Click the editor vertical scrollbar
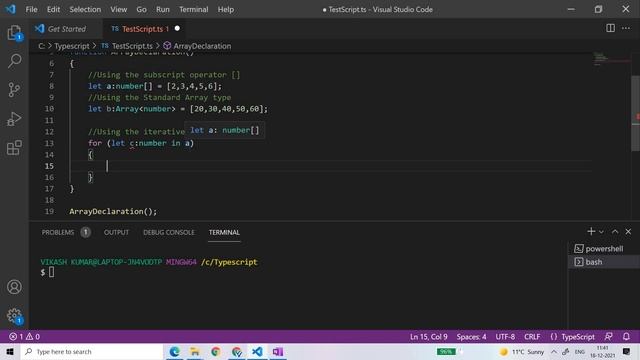 (636, 112)
